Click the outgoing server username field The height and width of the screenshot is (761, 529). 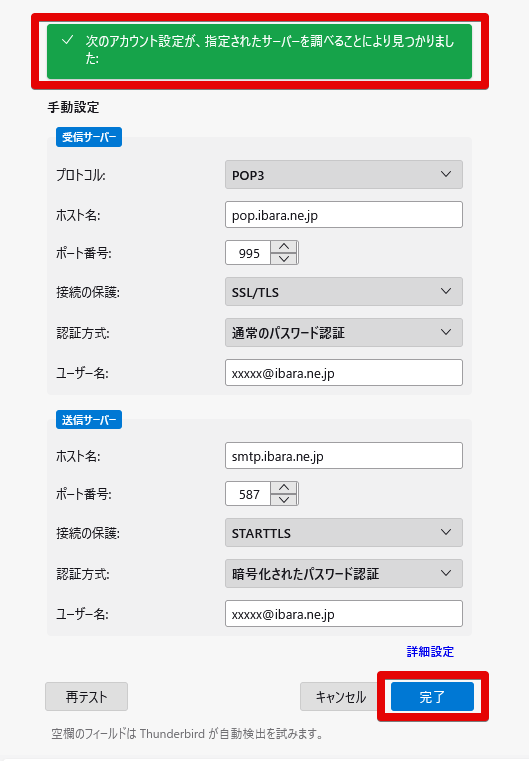pos(344,614)
